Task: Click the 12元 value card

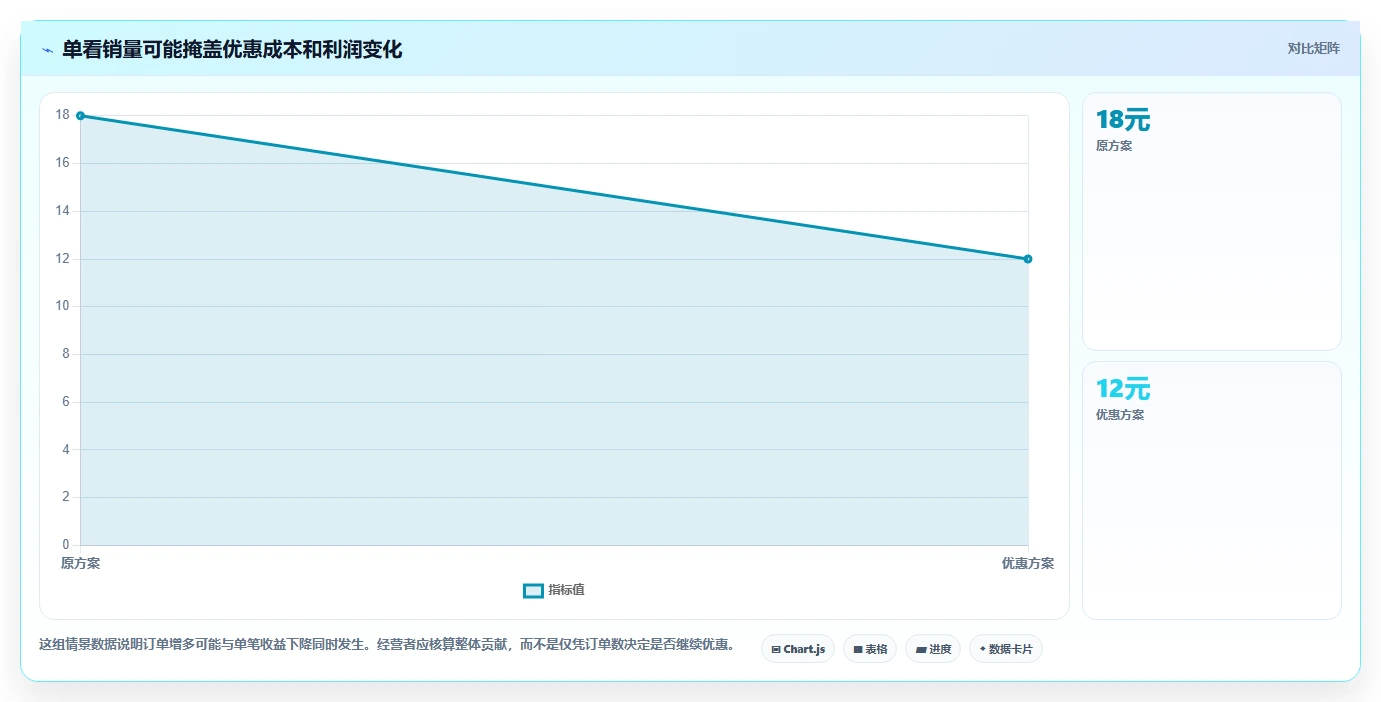Action: (1212, 491)
